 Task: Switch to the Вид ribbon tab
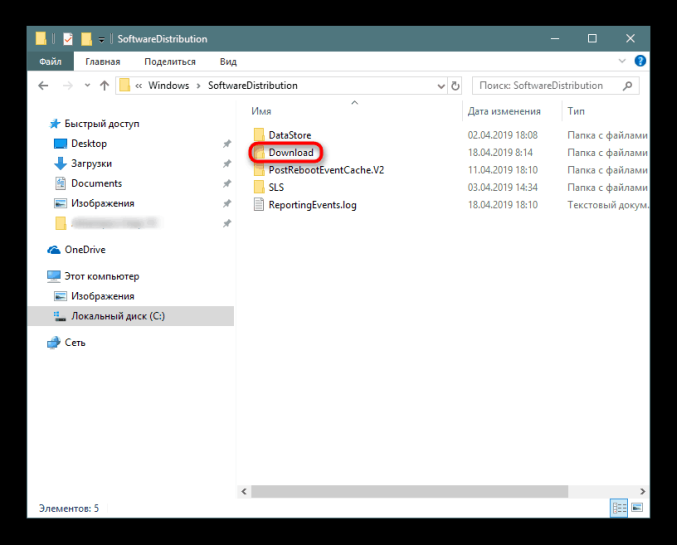pyautogui.click(x=228, y=61)
